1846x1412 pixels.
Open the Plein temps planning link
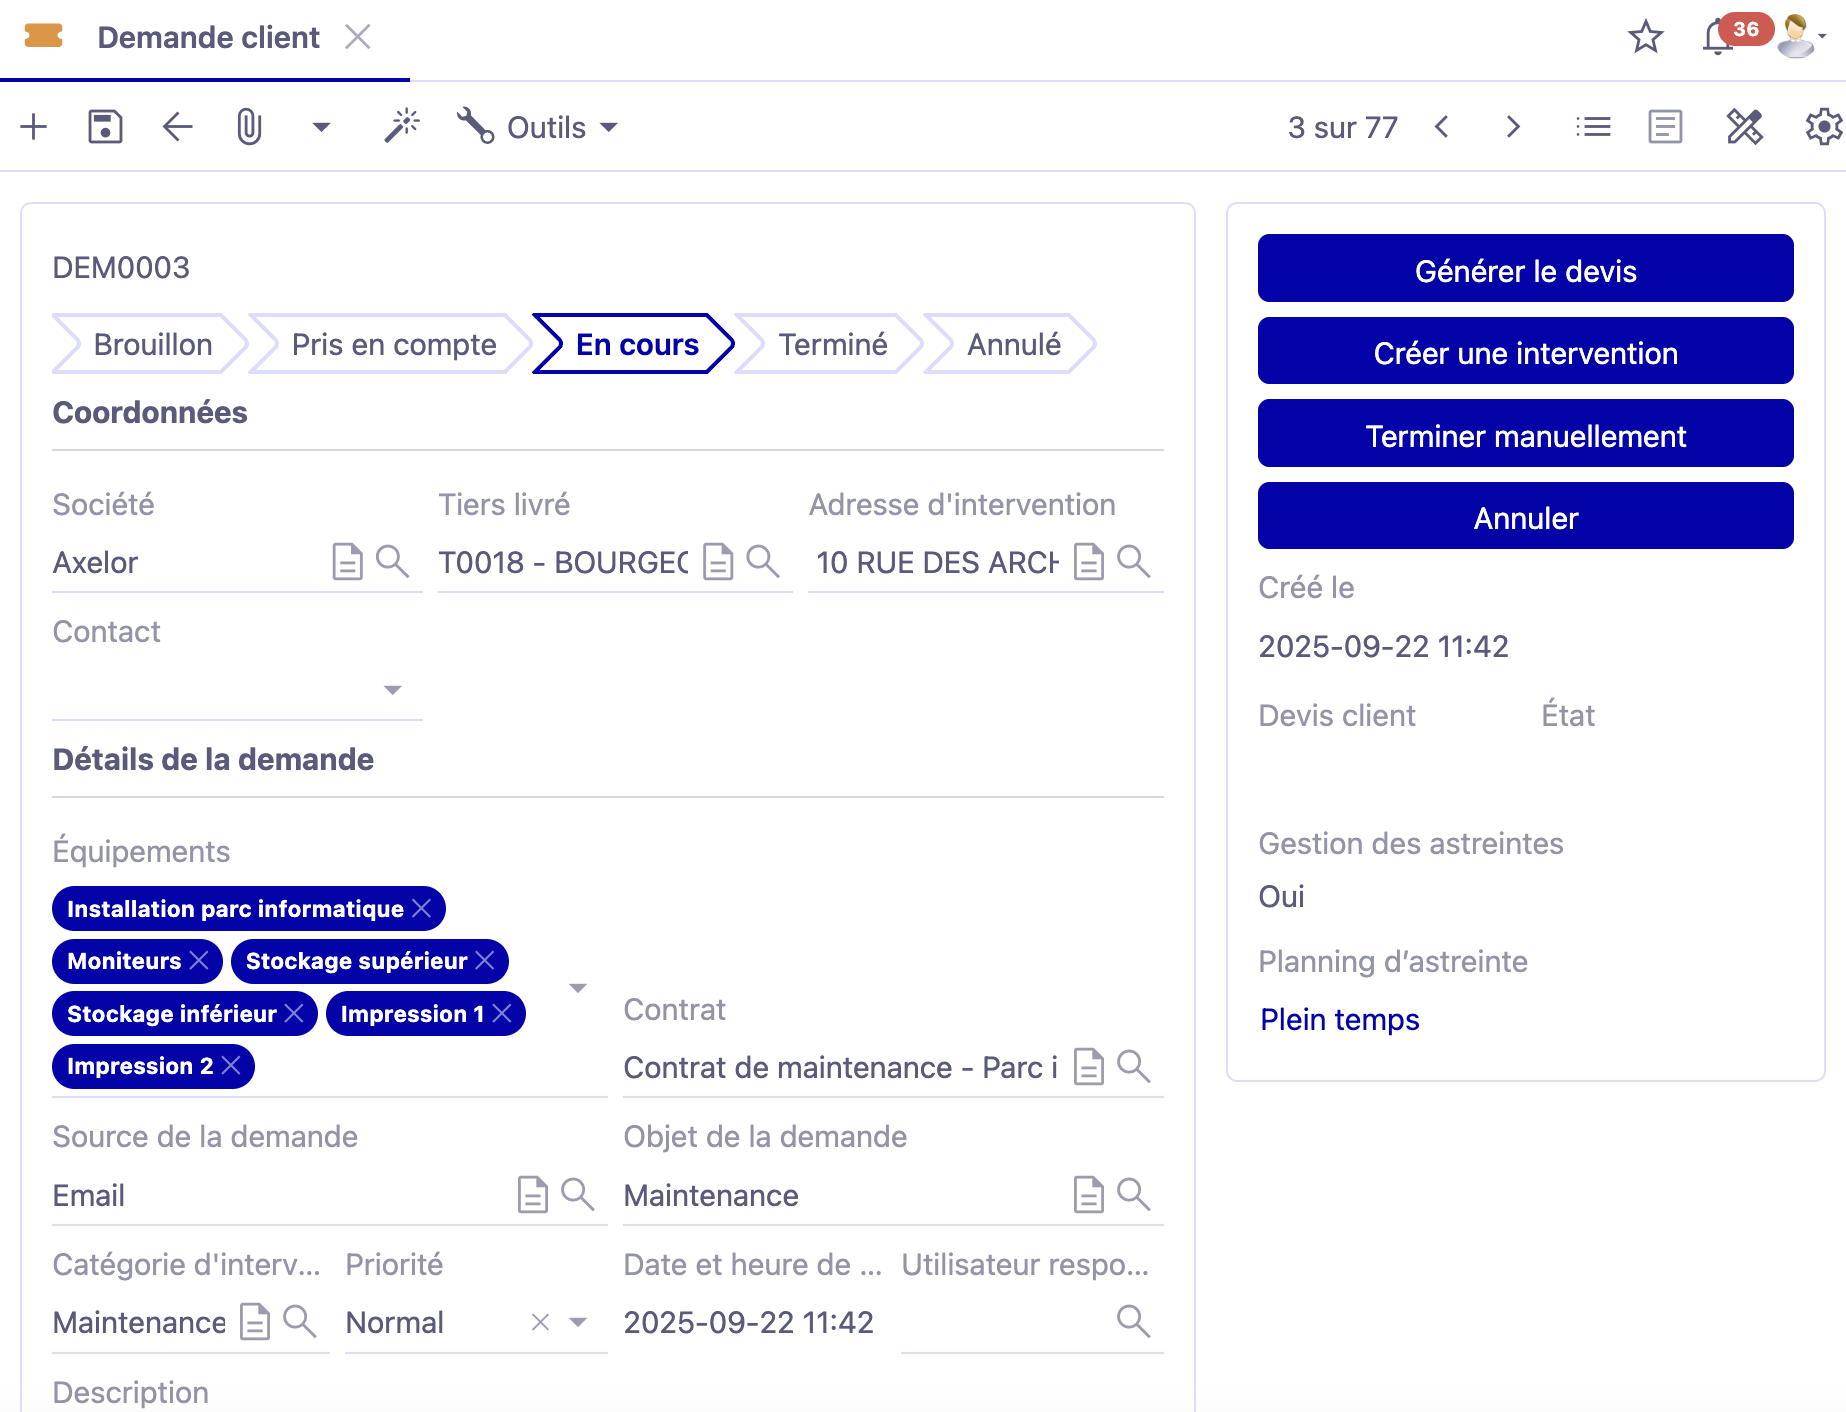[x=1339, y=1019]
